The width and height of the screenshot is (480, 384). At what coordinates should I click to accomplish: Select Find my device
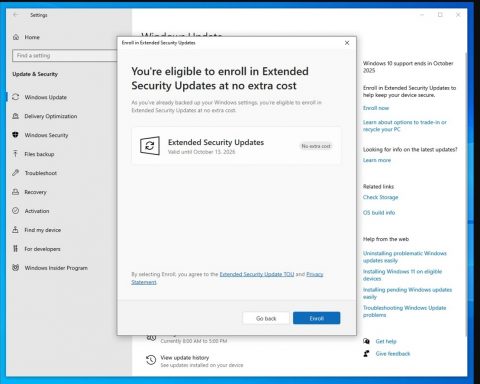[43, 230]
